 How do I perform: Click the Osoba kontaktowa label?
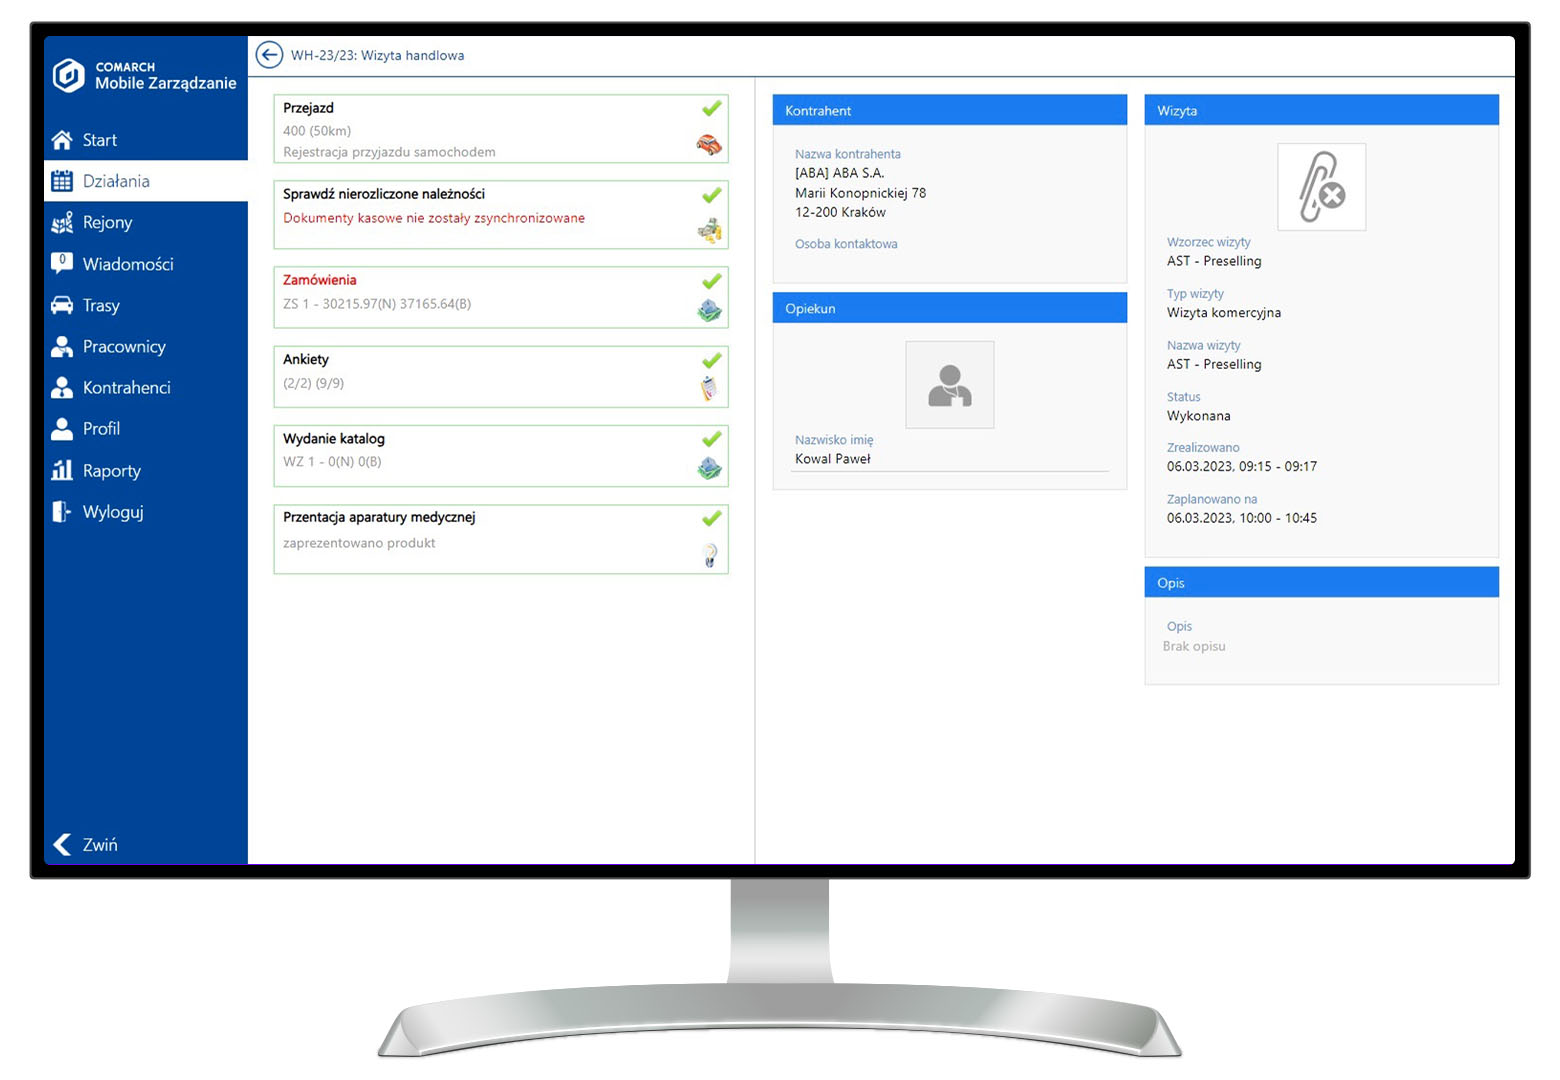coord(846,244)
